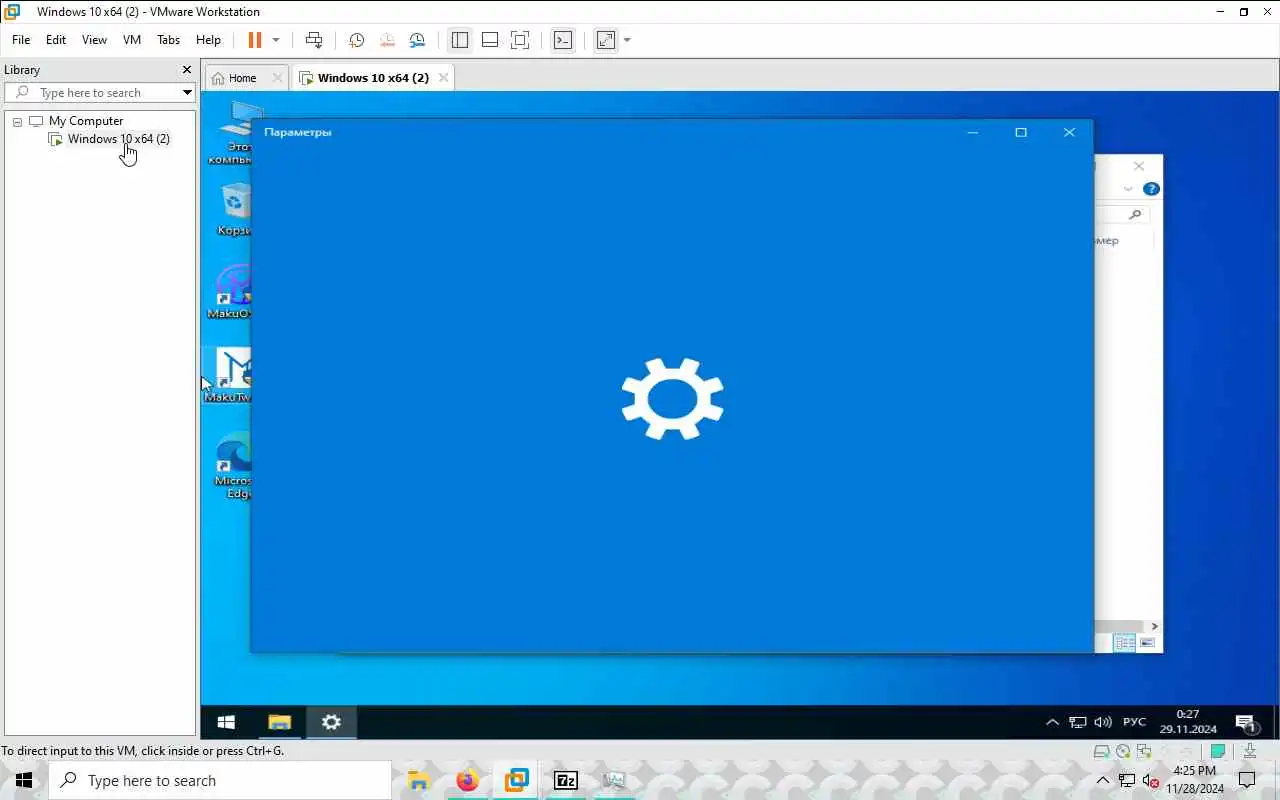
Task: Open the guest clock showing 0:27
Action: [x=1188, y=722]
